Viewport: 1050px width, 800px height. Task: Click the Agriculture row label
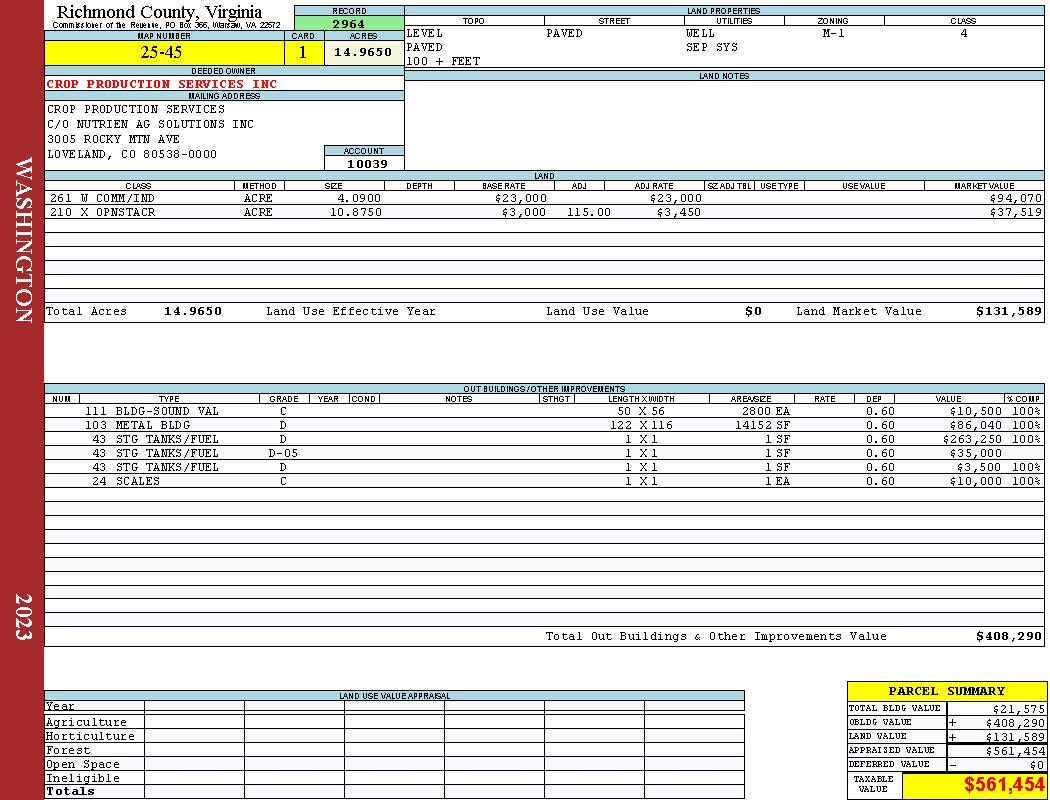86,722
